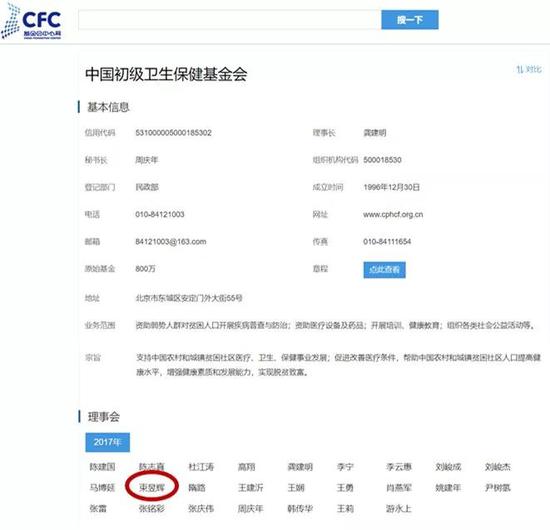Click board member 张铭彩
Viewport: 550px width, 530px height.
tap(152, 508)
